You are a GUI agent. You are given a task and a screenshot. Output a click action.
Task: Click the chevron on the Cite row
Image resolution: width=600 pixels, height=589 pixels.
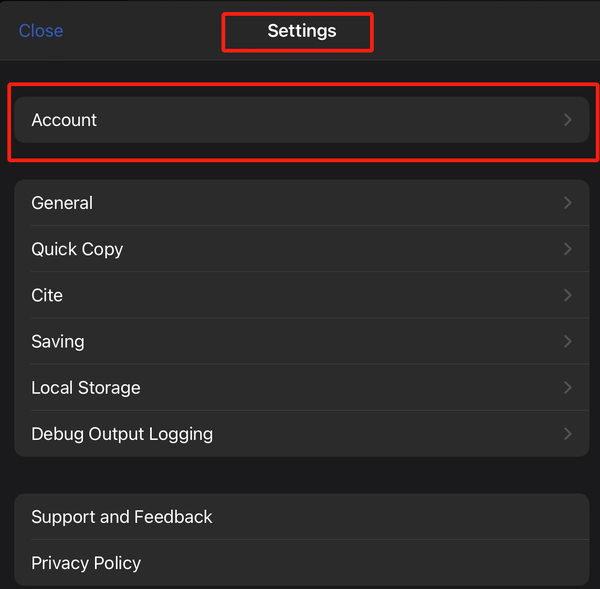coord(568,295)
